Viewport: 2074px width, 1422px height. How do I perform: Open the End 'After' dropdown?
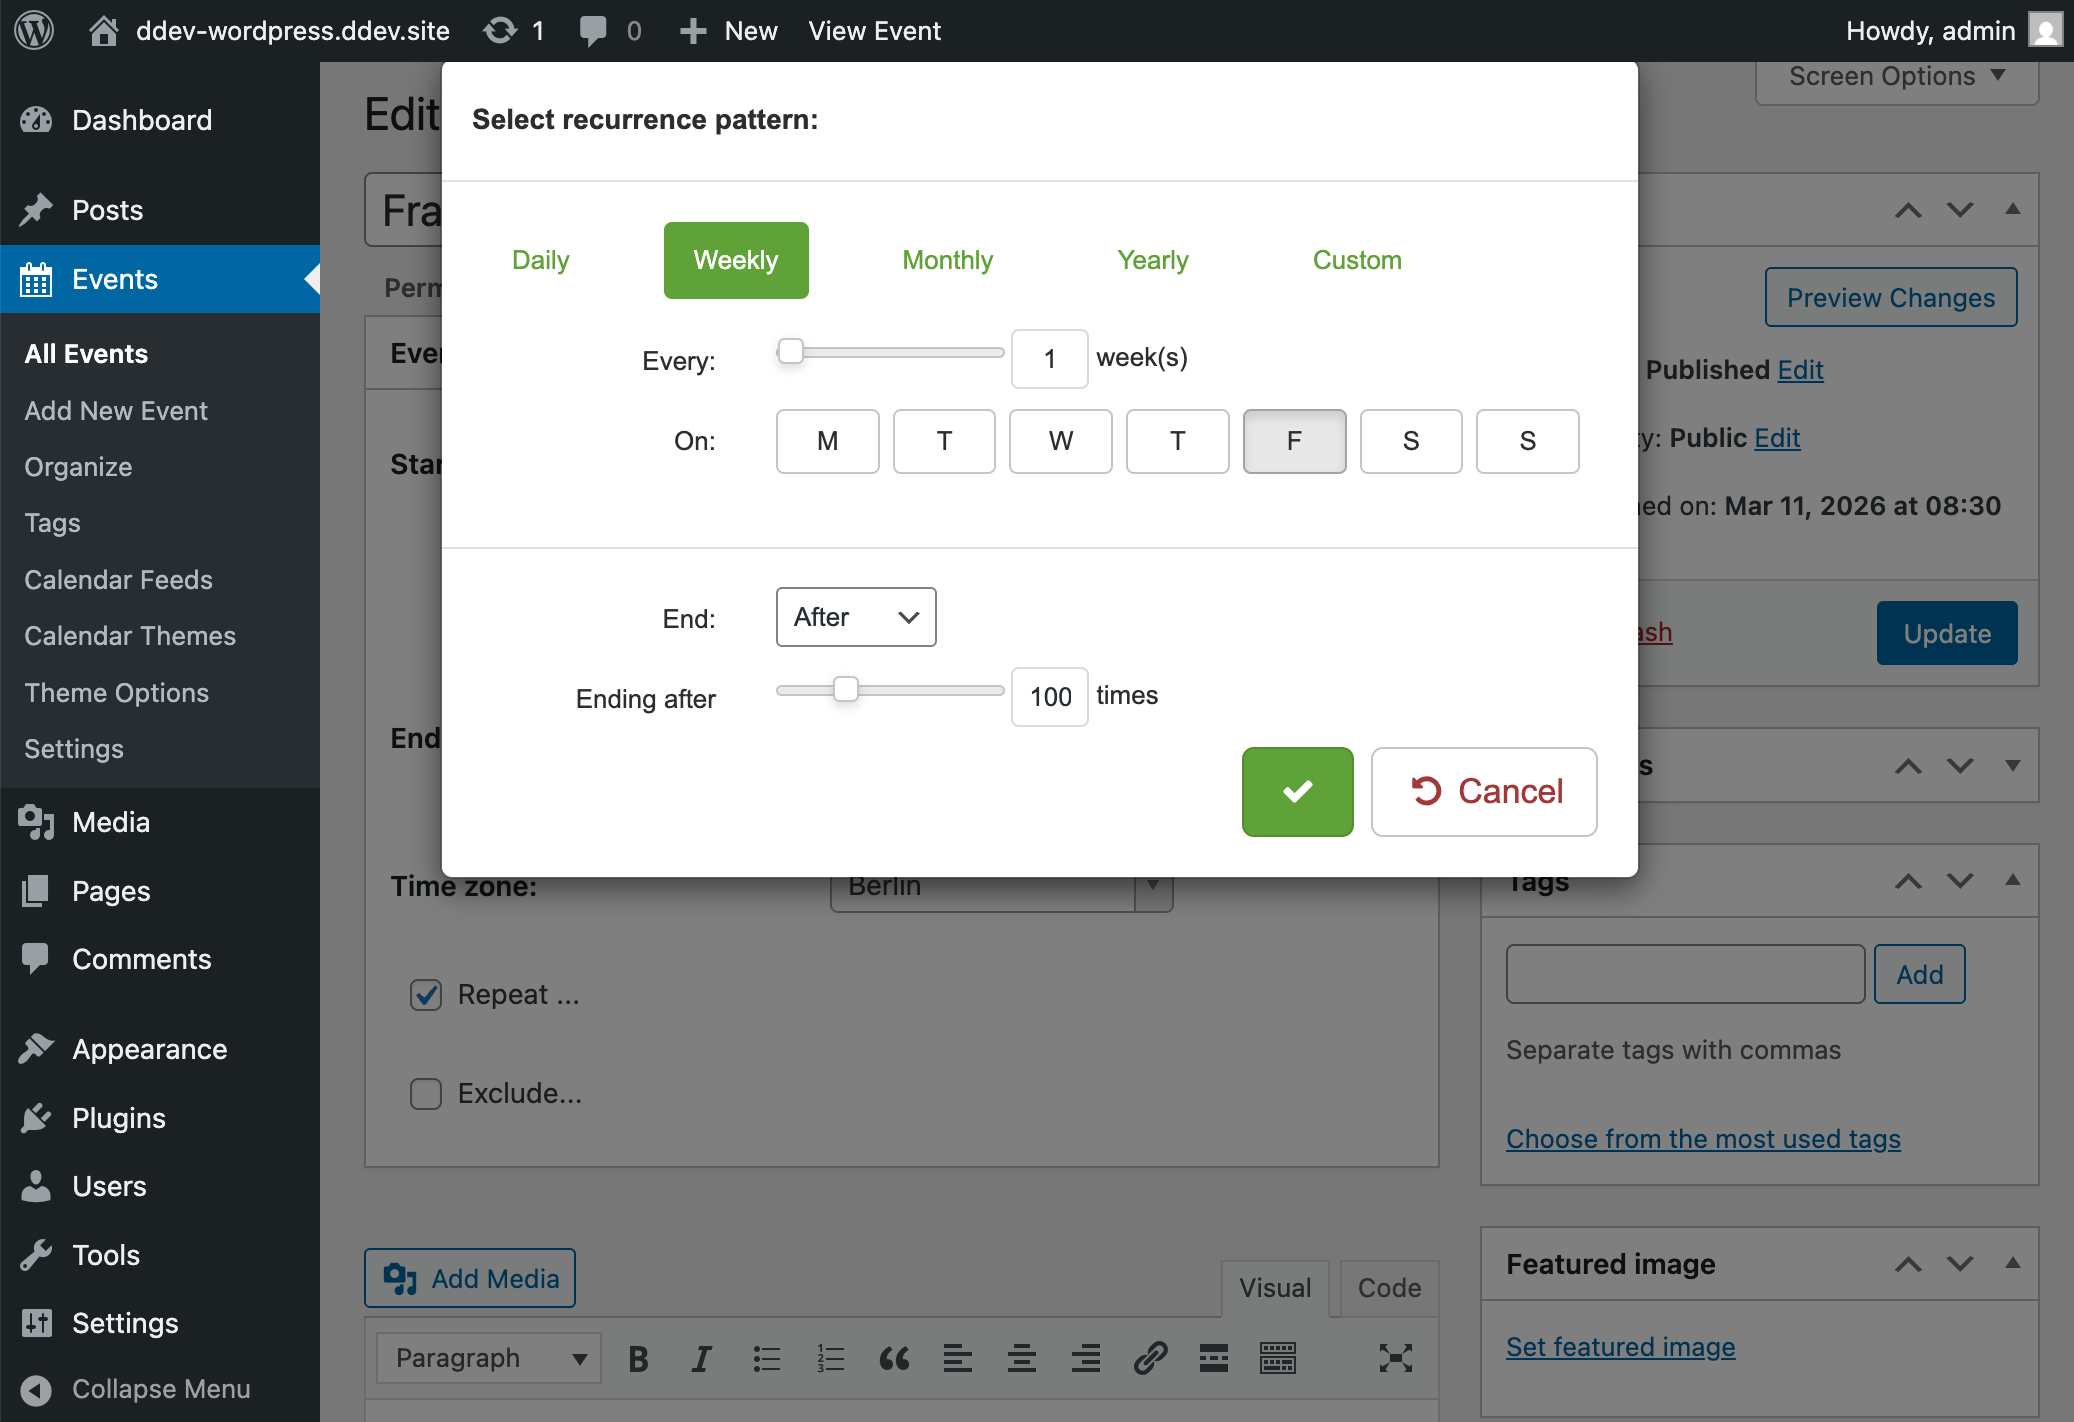tap(855, 617)
